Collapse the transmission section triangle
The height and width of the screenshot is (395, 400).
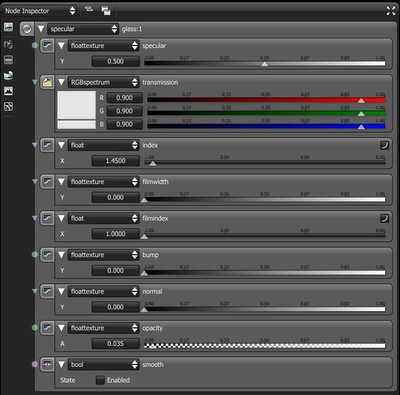[61, 82]
